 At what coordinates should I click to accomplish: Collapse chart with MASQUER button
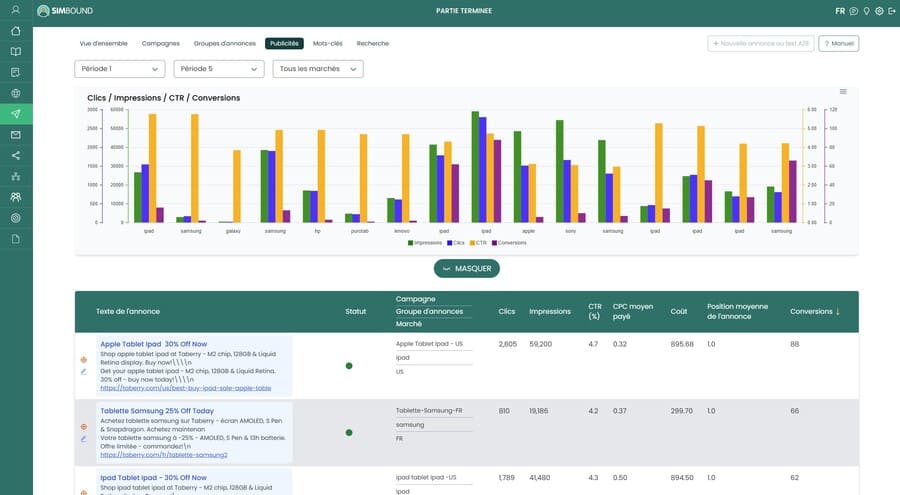click(467, 268)
